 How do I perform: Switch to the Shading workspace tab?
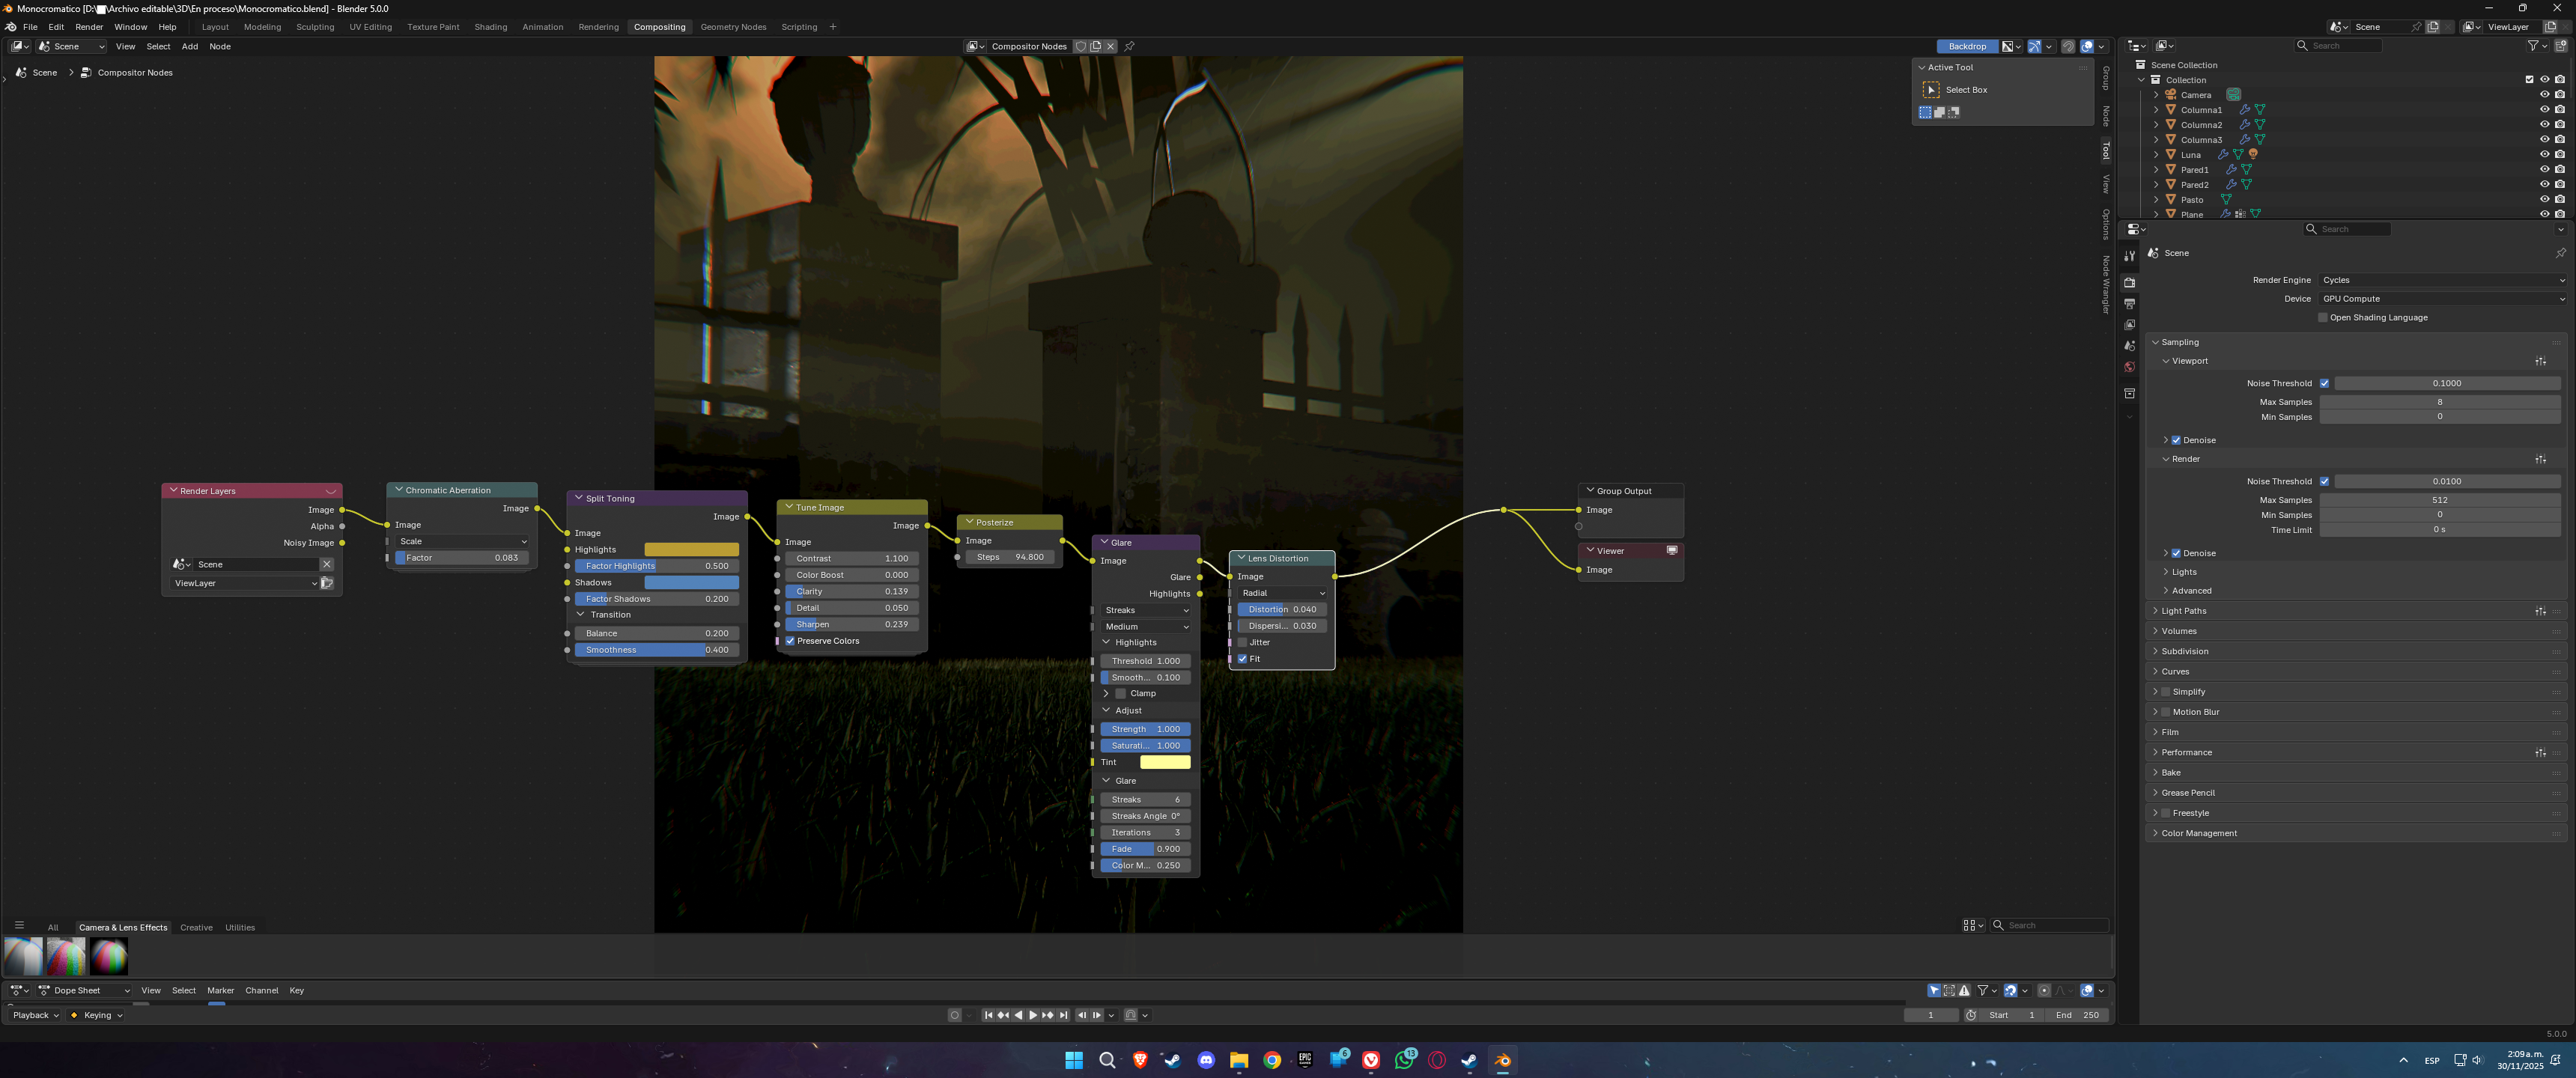point(490,27)
